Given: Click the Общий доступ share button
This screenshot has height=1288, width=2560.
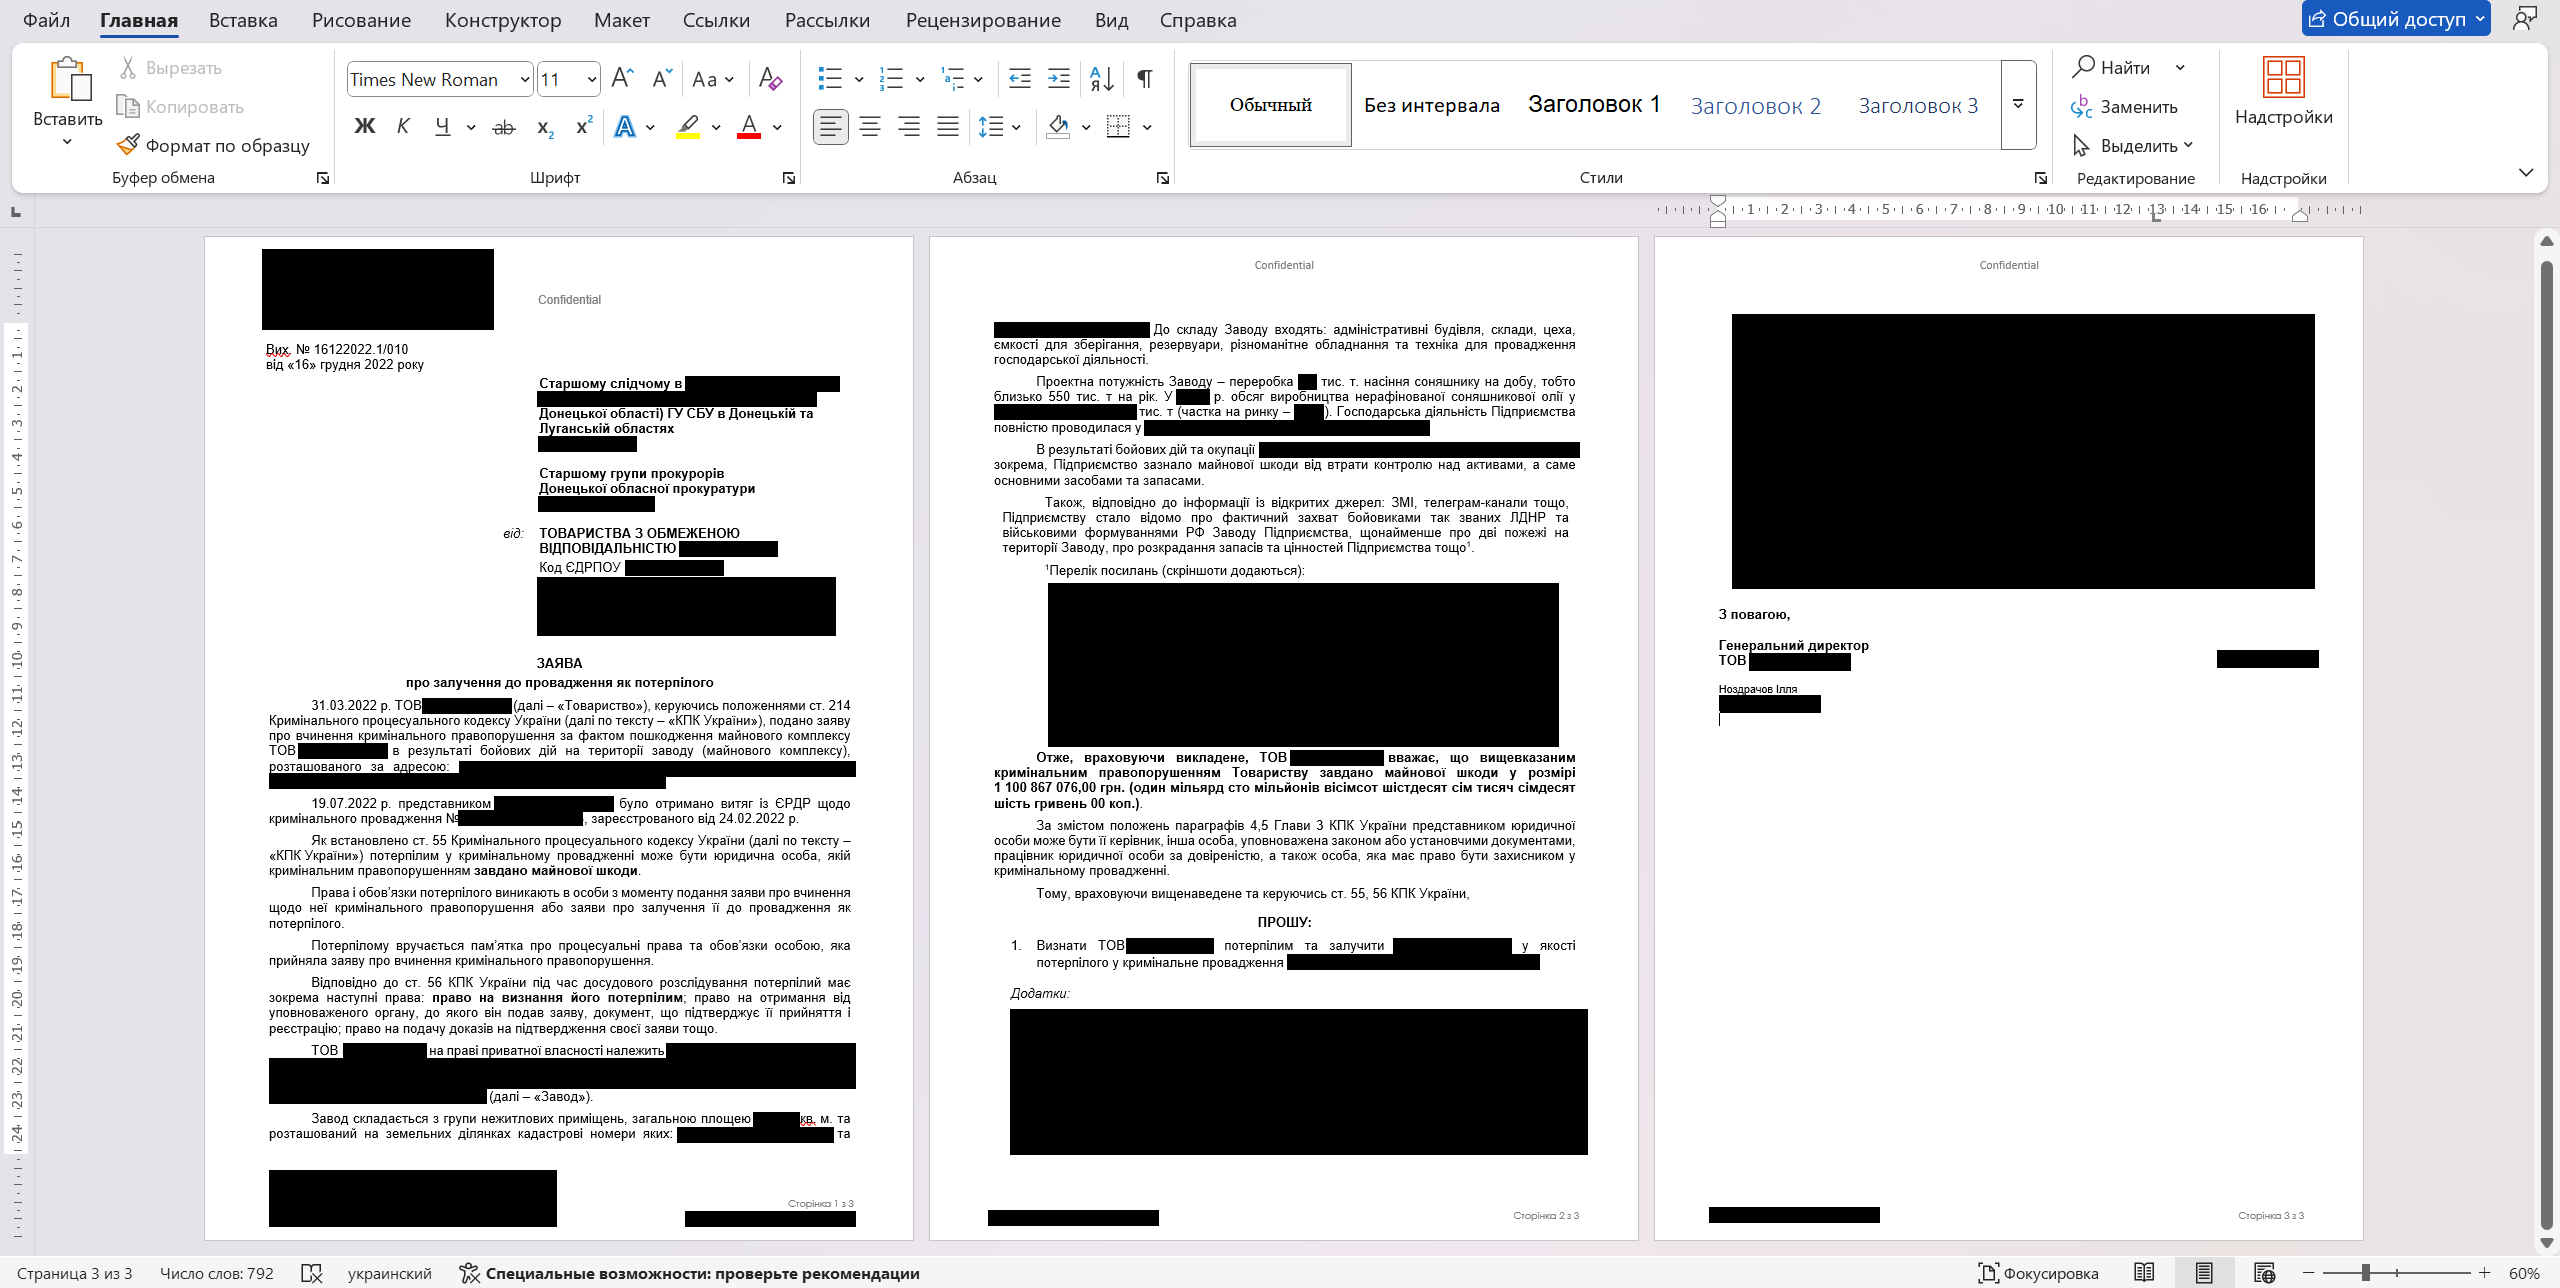Looking at the screenshot, I should 2396,19.
